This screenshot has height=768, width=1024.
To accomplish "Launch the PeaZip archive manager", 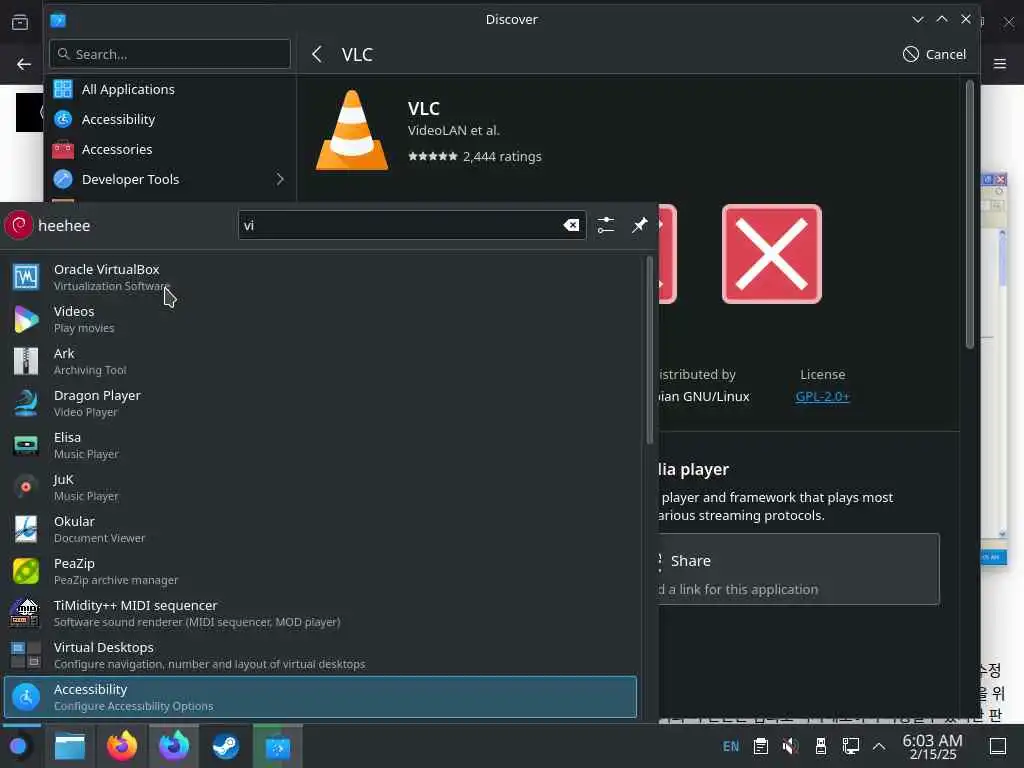I will click(x=320, y=571).
